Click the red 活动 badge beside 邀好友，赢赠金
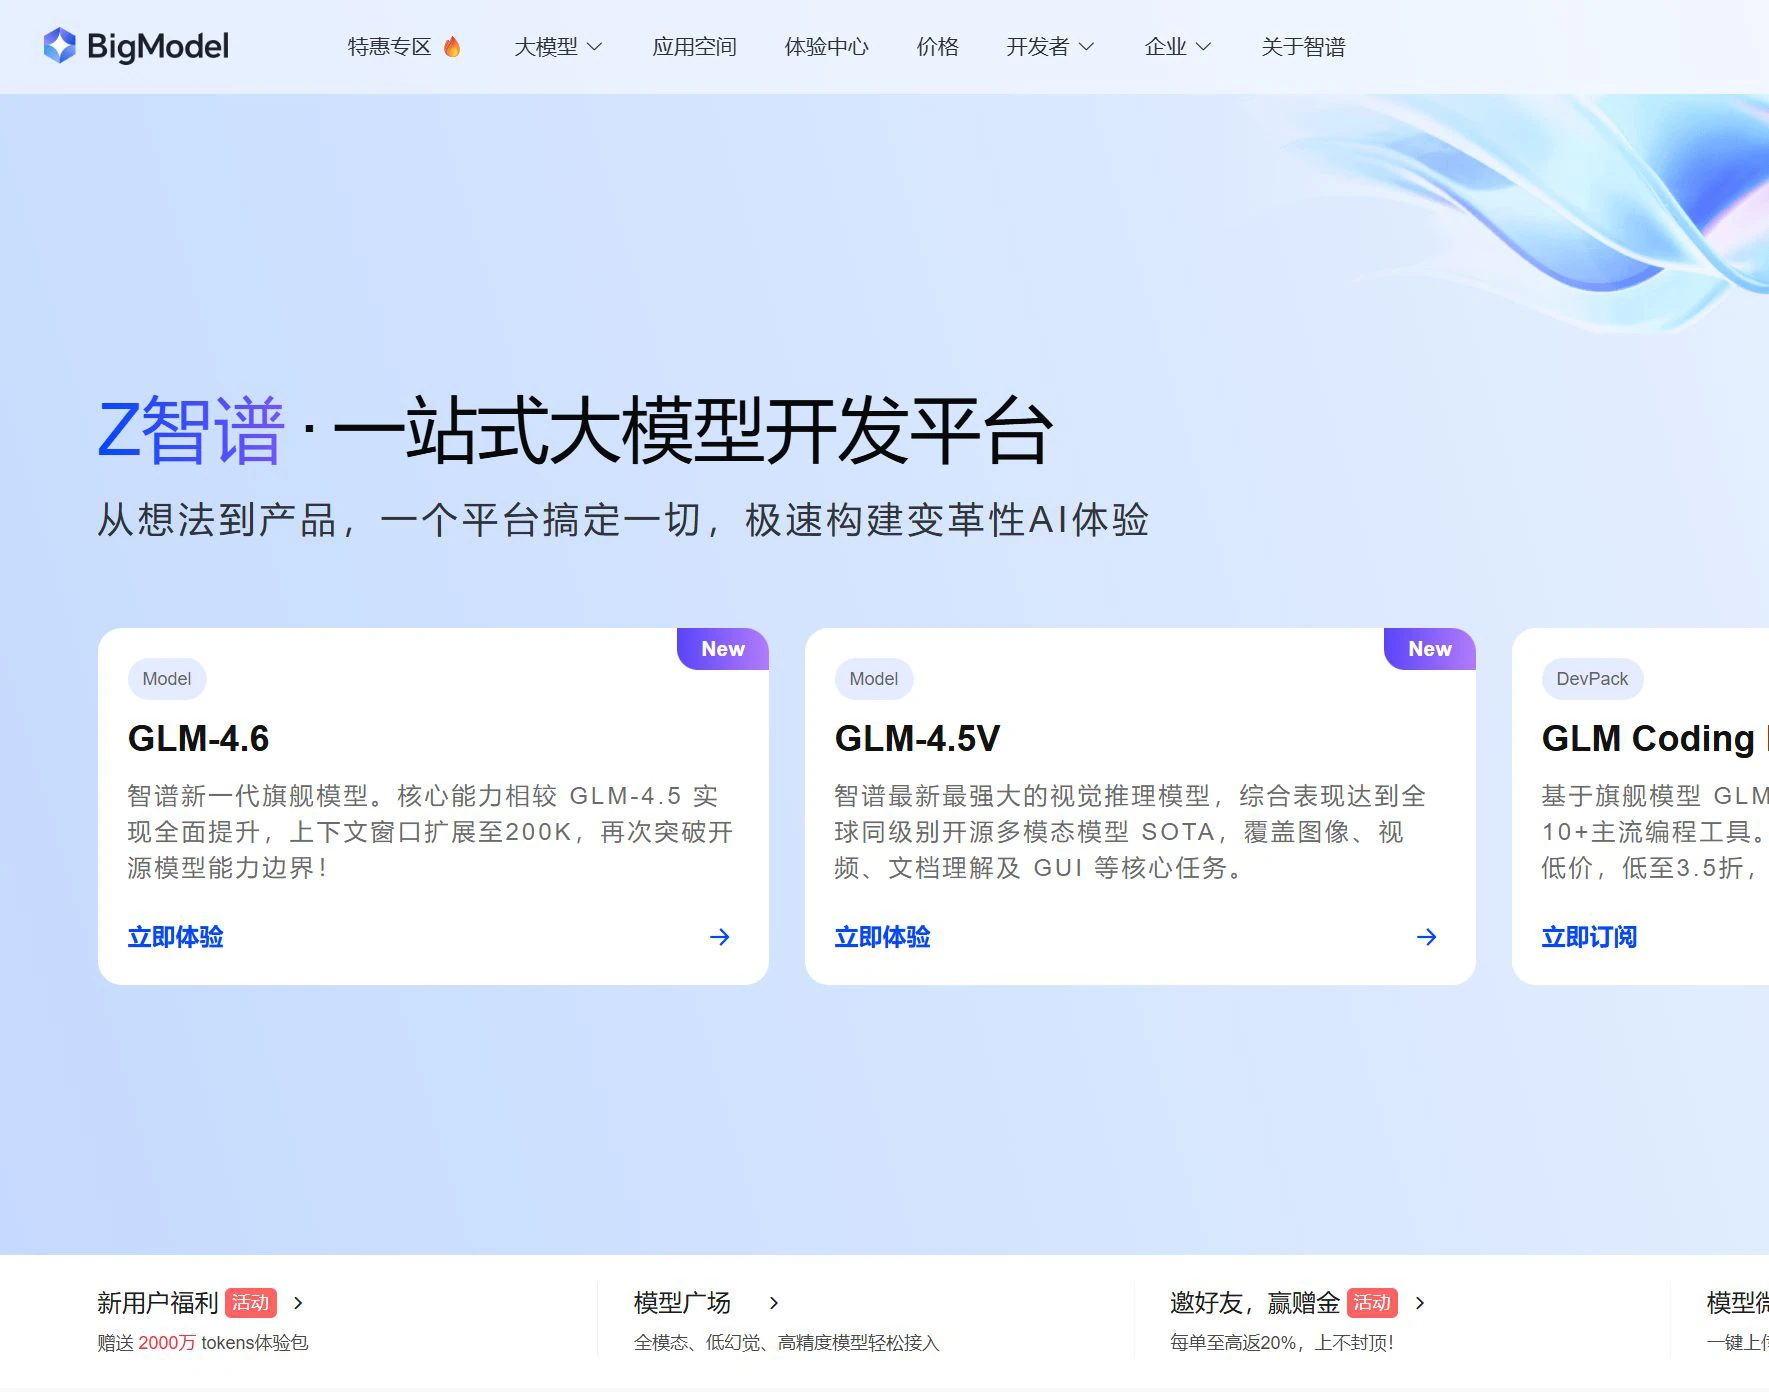Screen dimensions: 1769x1392 [1372, 1302]
